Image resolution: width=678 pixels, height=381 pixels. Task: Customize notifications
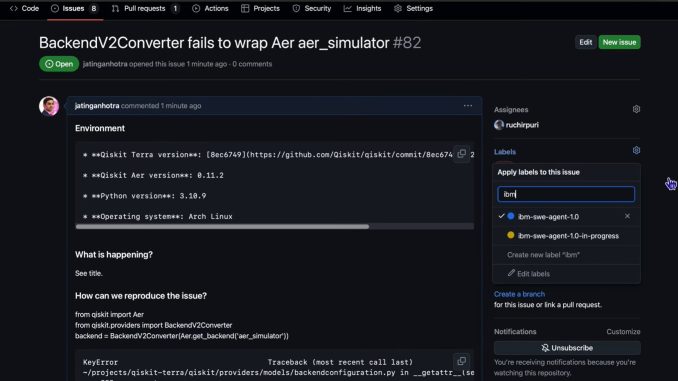click(623, 332)
